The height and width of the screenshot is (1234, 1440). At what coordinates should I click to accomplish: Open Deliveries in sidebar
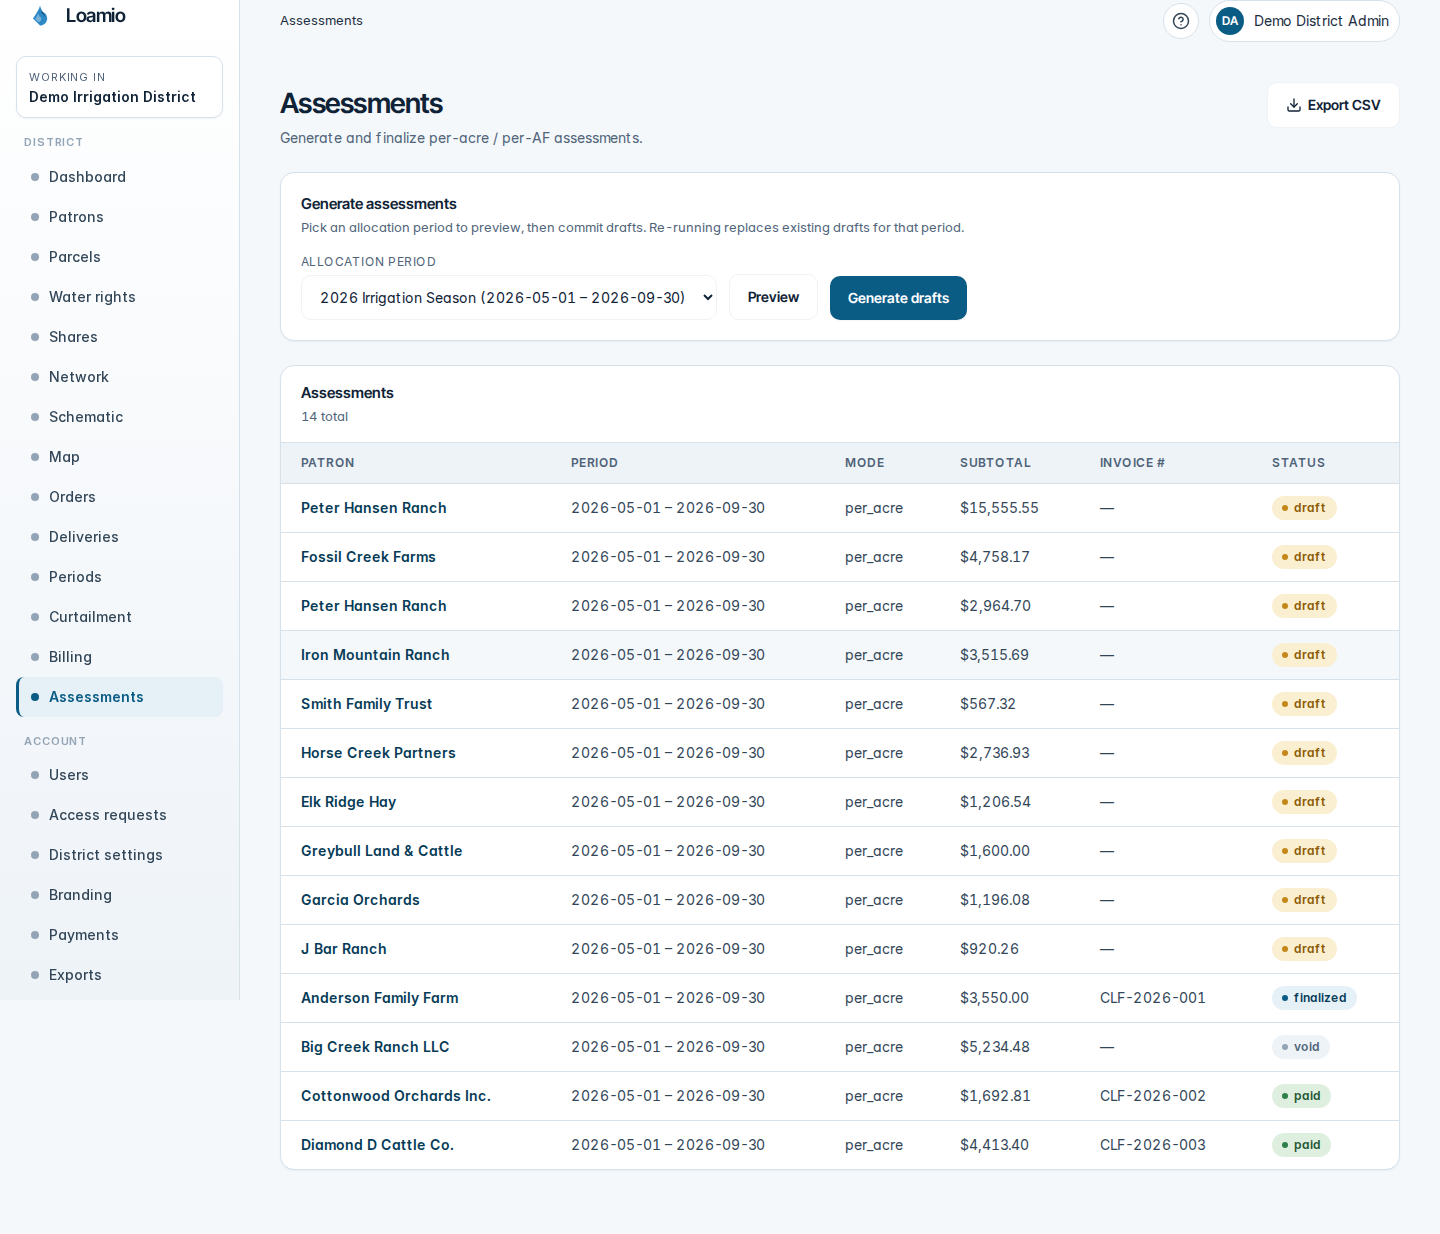[119, 537]
